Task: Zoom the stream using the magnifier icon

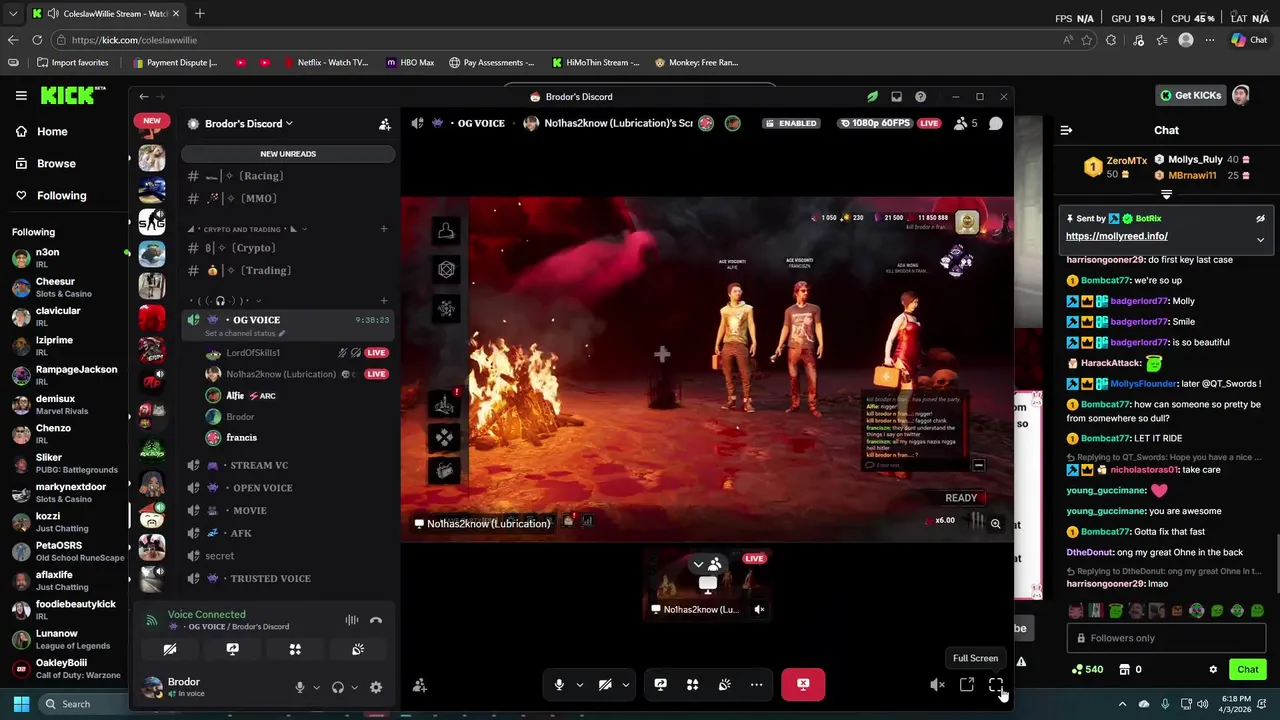Action: coord(995,523)
